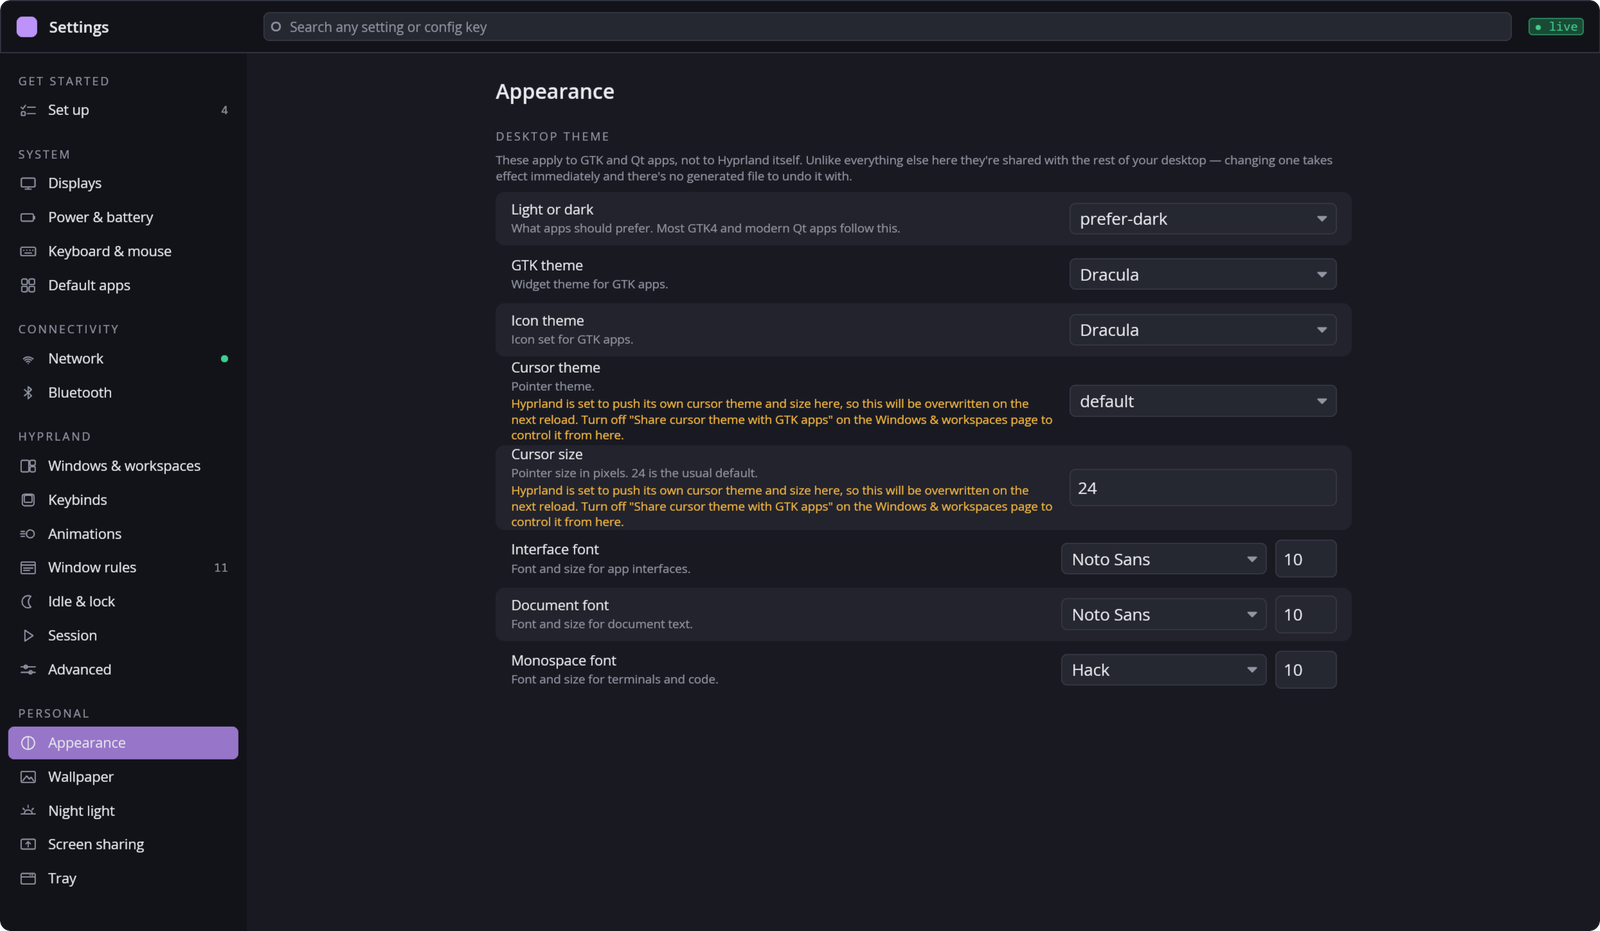Click the Advanced sliders icon
This screenshot has height=931, width=1600.
[x=28, y=670]
